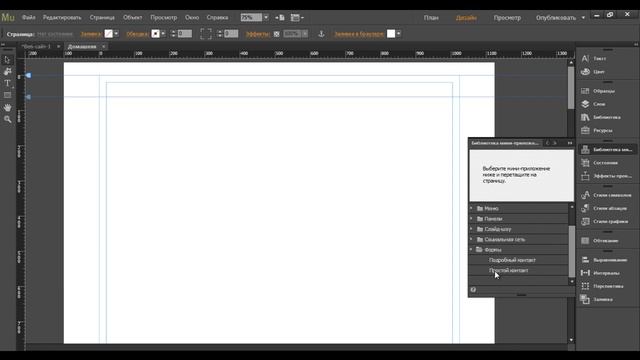Collapse the widget library panel arrows
Image resolution: width=640 pixels, height=360 pixels.
tap(570, 143)
